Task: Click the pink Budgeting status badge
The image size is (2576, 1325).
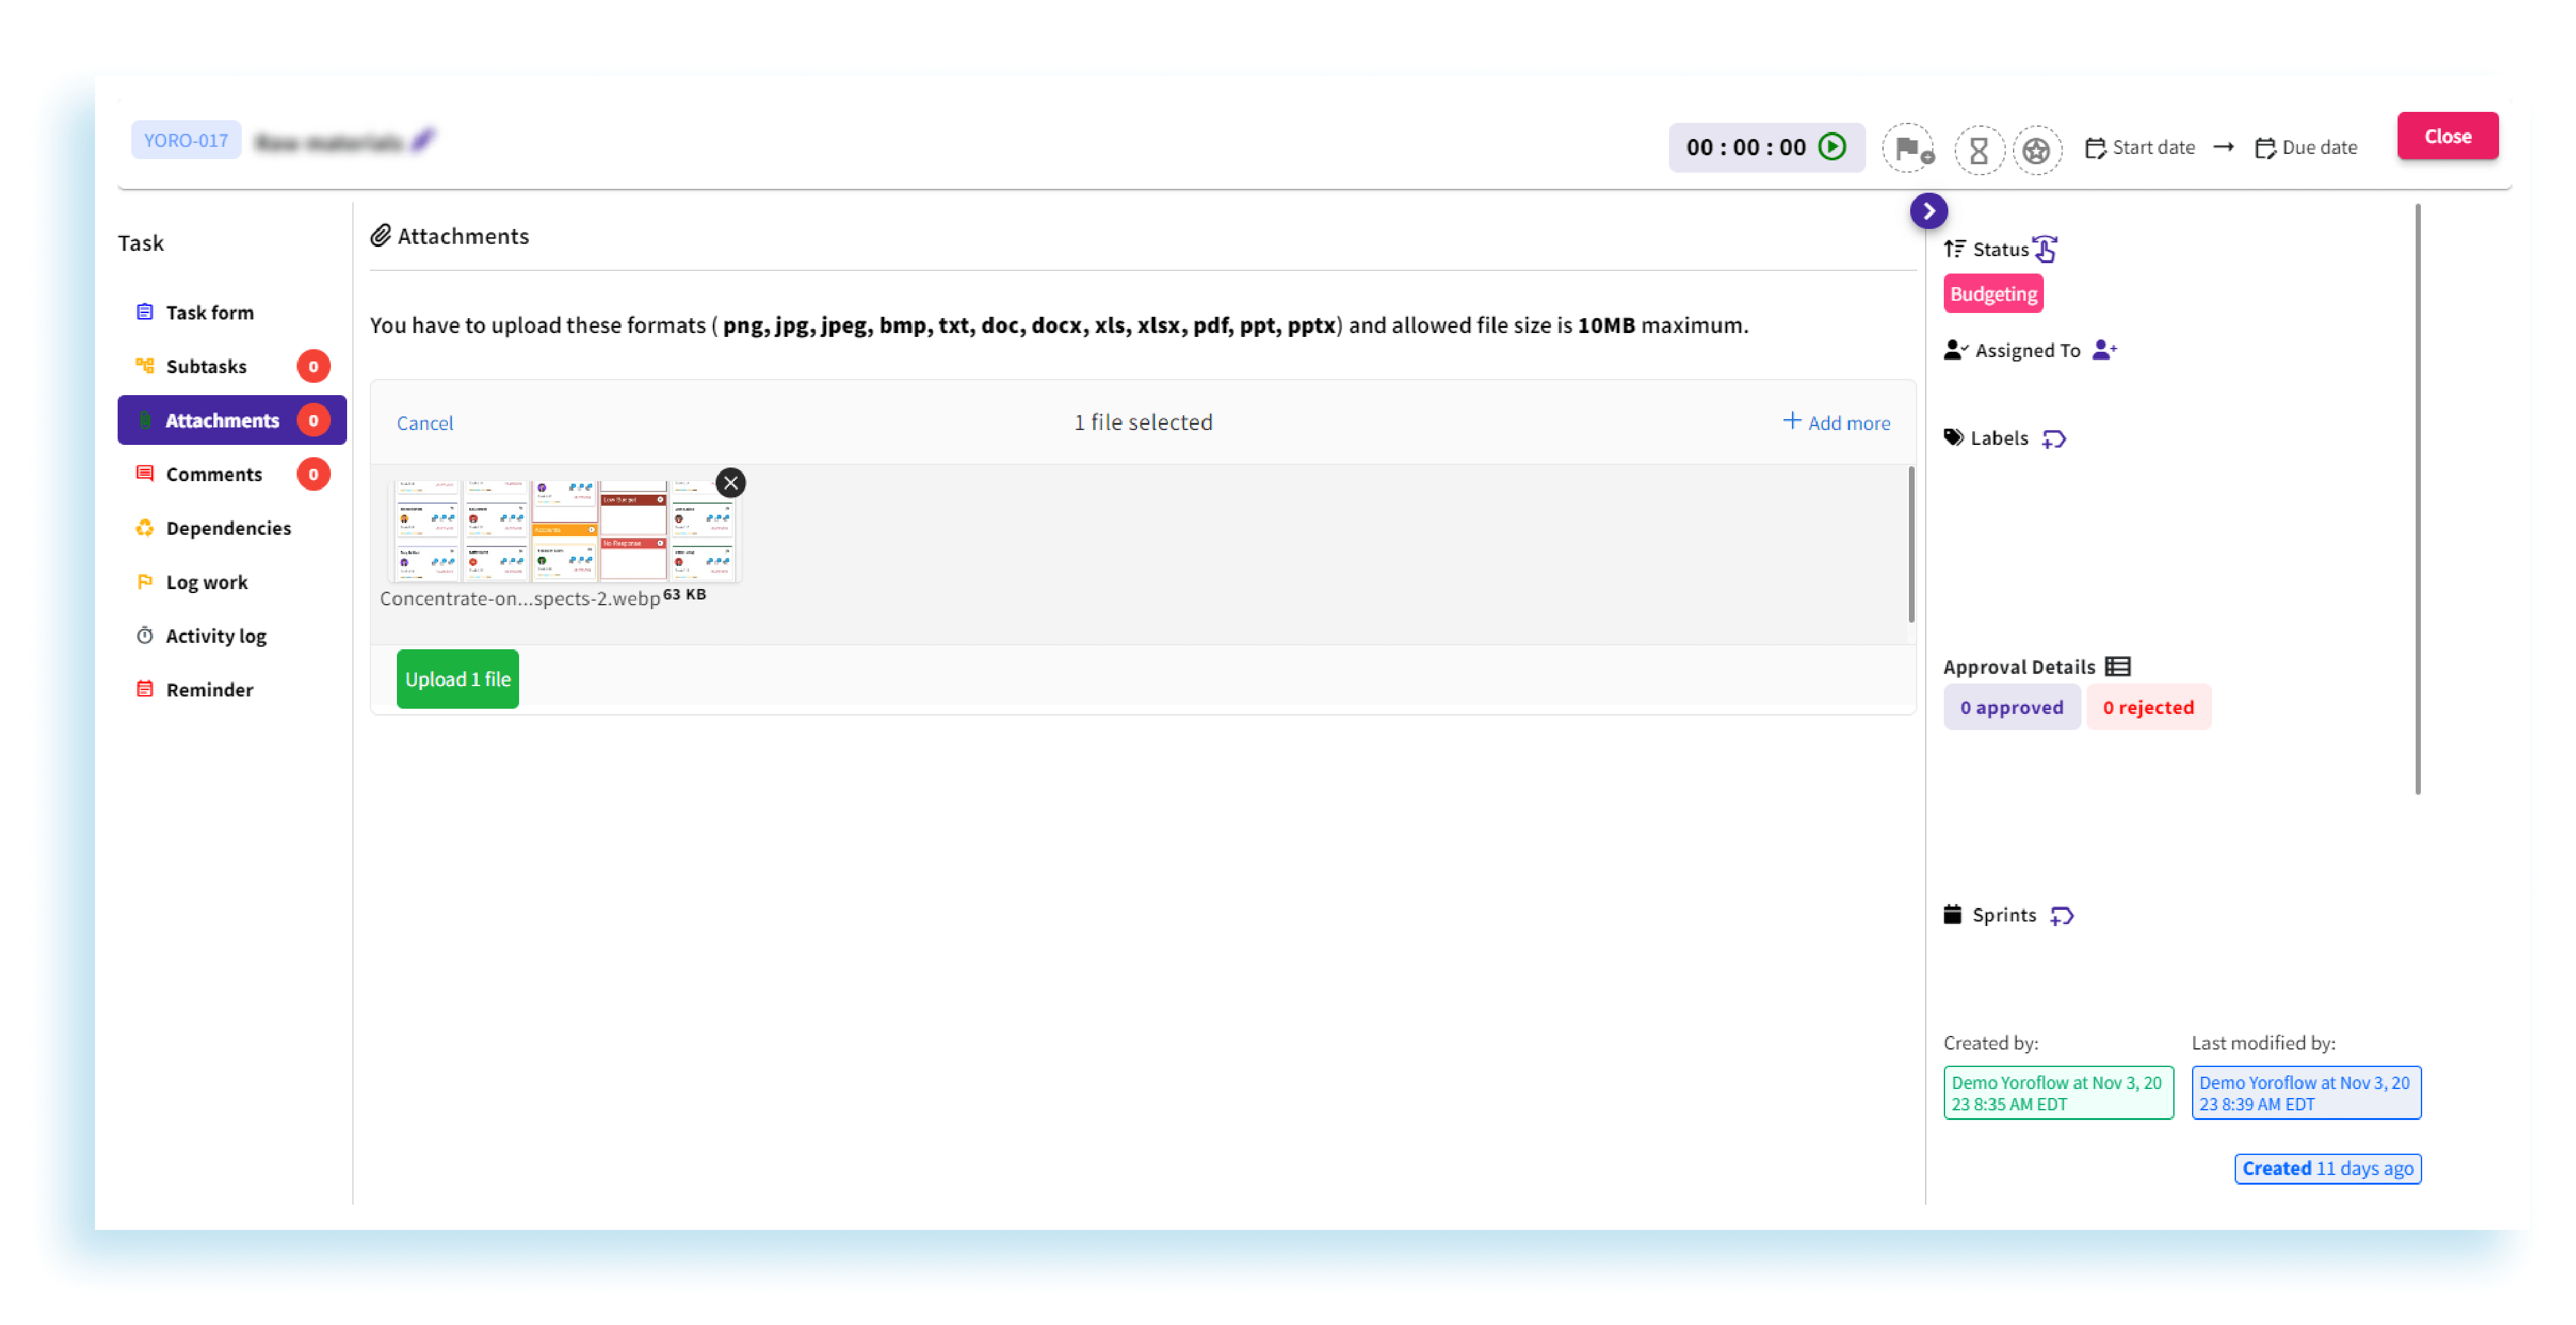Action: (1993, 293)
